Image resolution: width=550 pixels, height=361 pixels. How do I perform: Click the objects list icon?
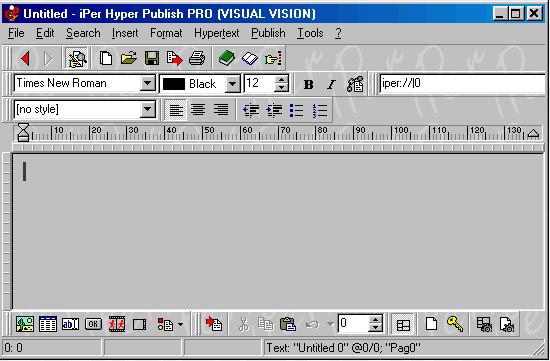click(x=165, y=324)
